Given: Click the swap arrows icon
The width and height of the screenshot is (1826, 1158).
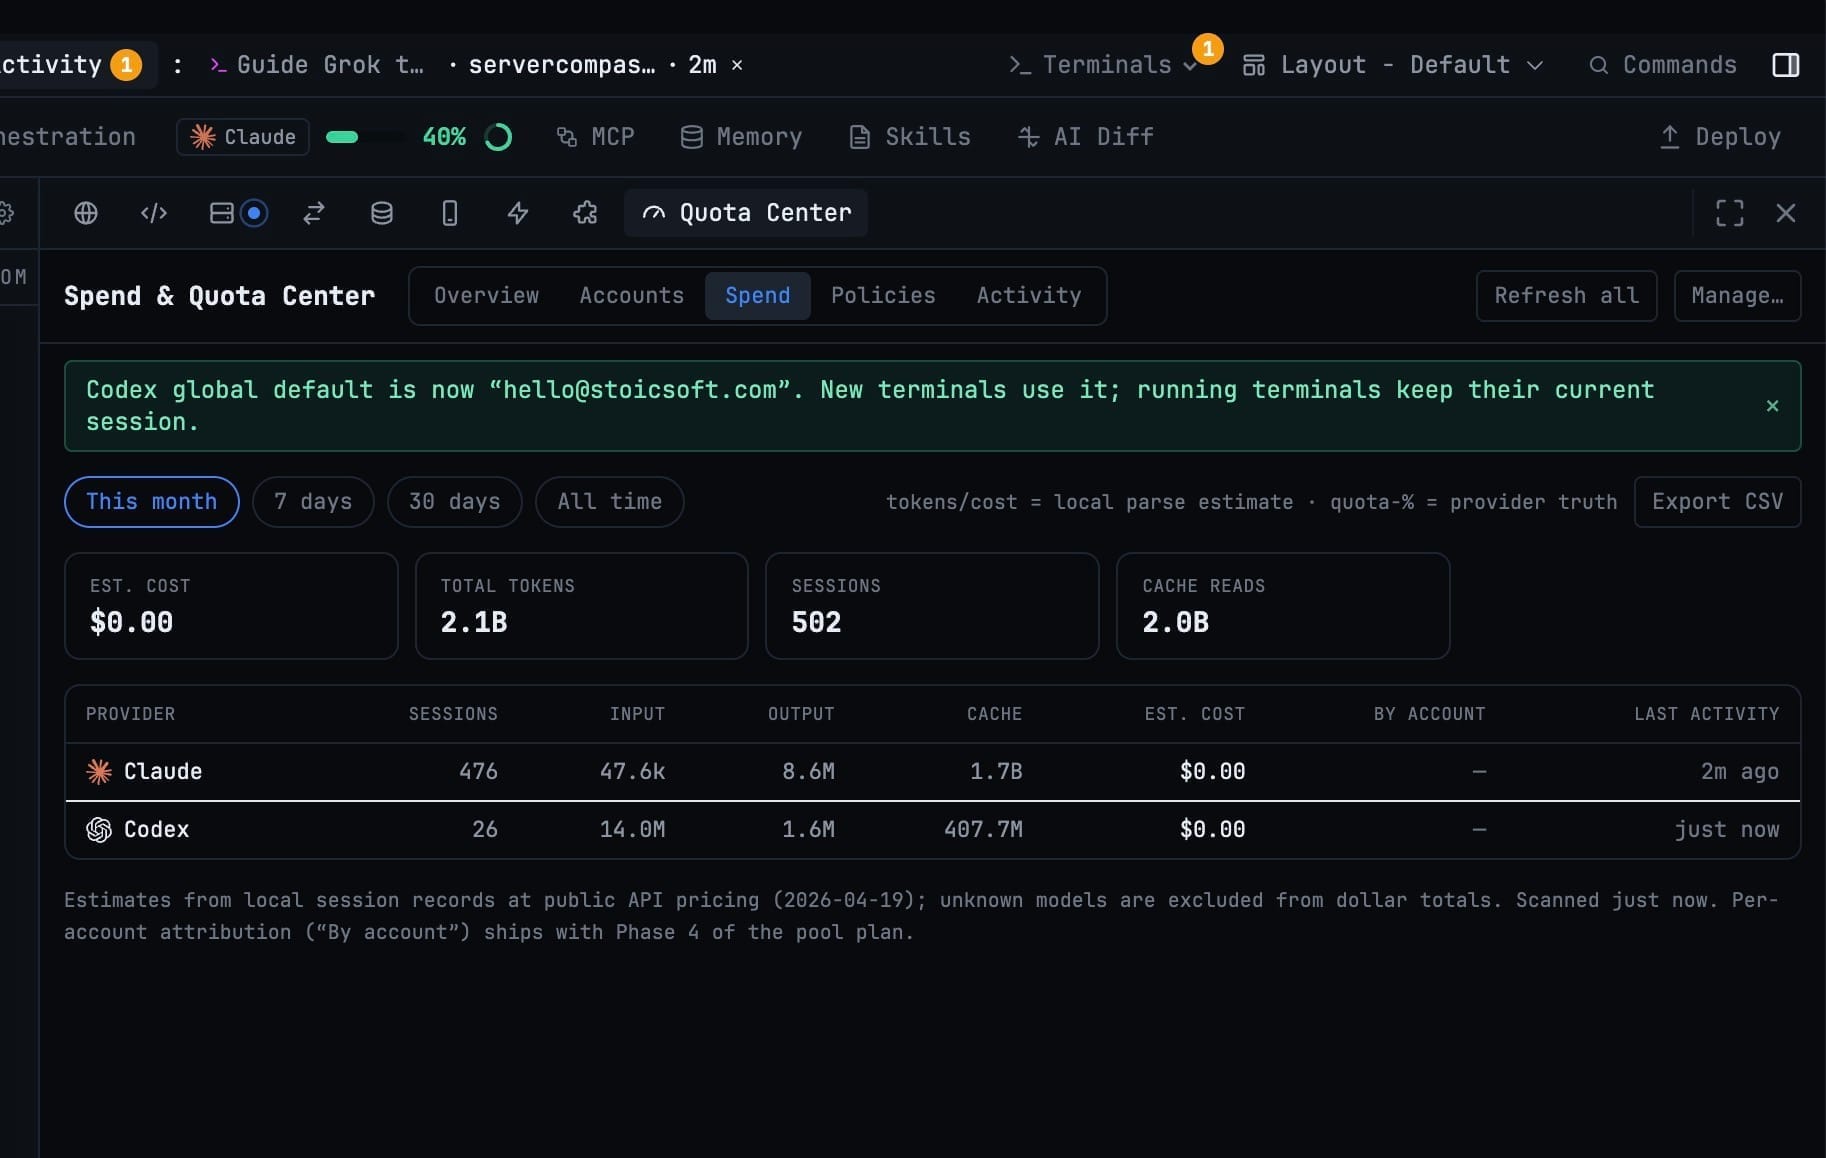Looking at the screenshot, I should (314, 213).
